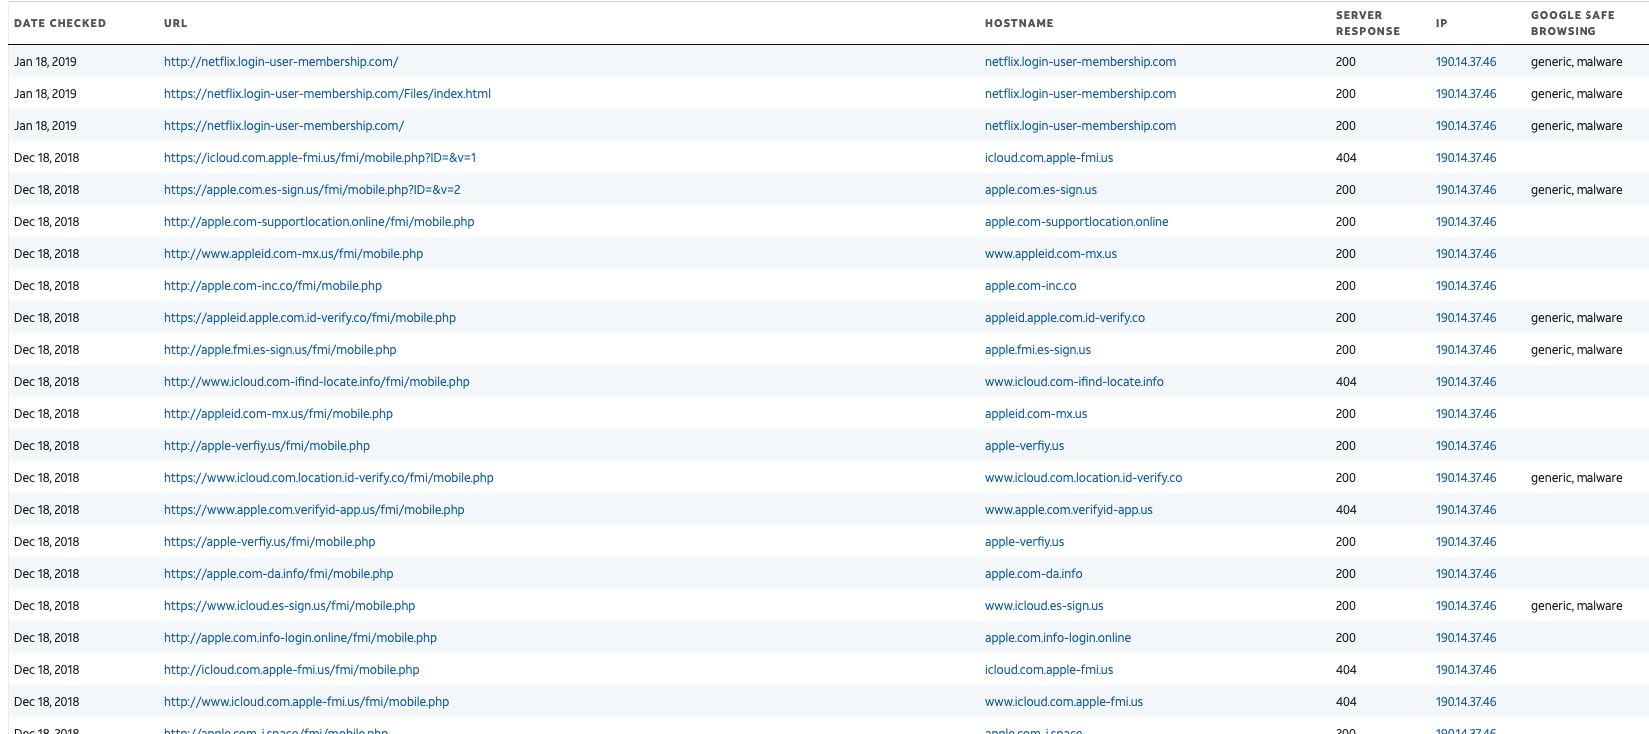Image resolution: width=1649 pixels, height=734 pixels.
Task: Open IP link in netflix Files/index.html row
Action: (1466, 94)
